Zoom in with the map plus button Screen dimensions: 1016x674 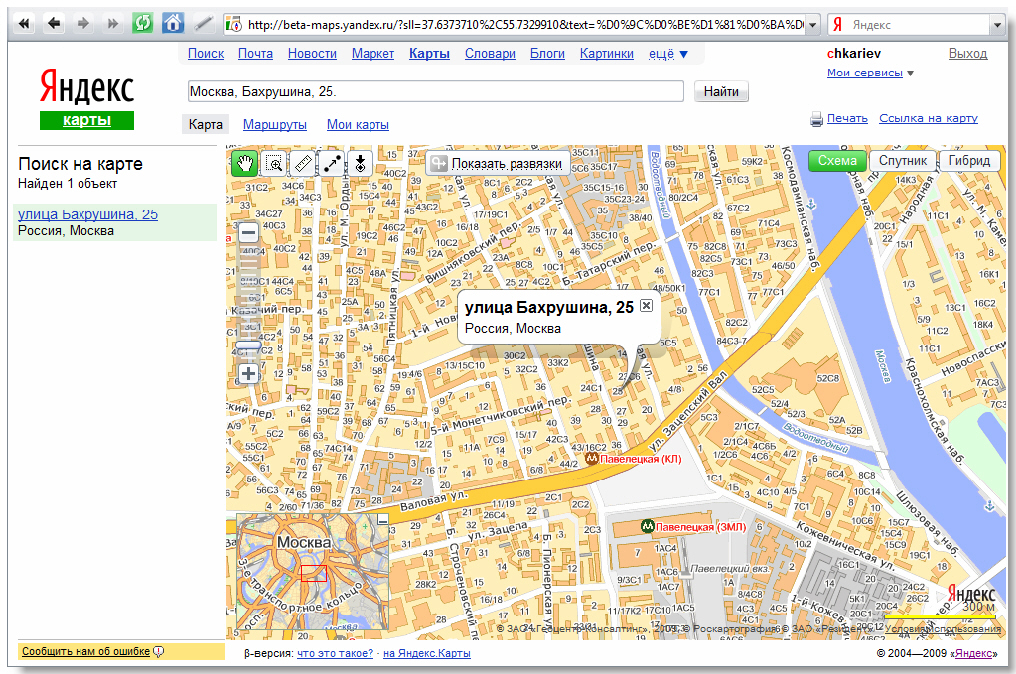[x=248, y=373]
